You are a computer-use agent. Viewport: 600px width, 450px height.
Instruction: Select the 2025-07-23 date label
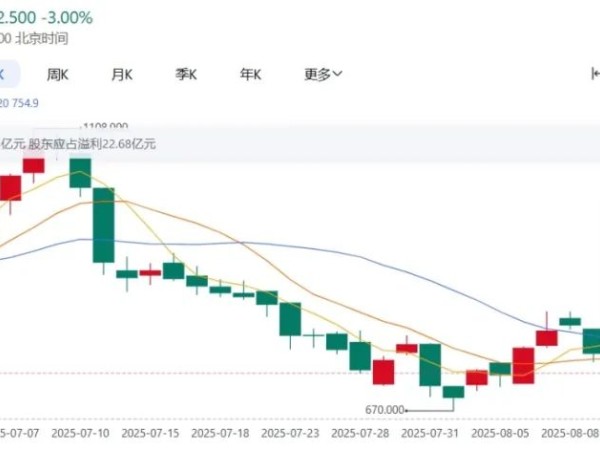[x=290, y=433]
